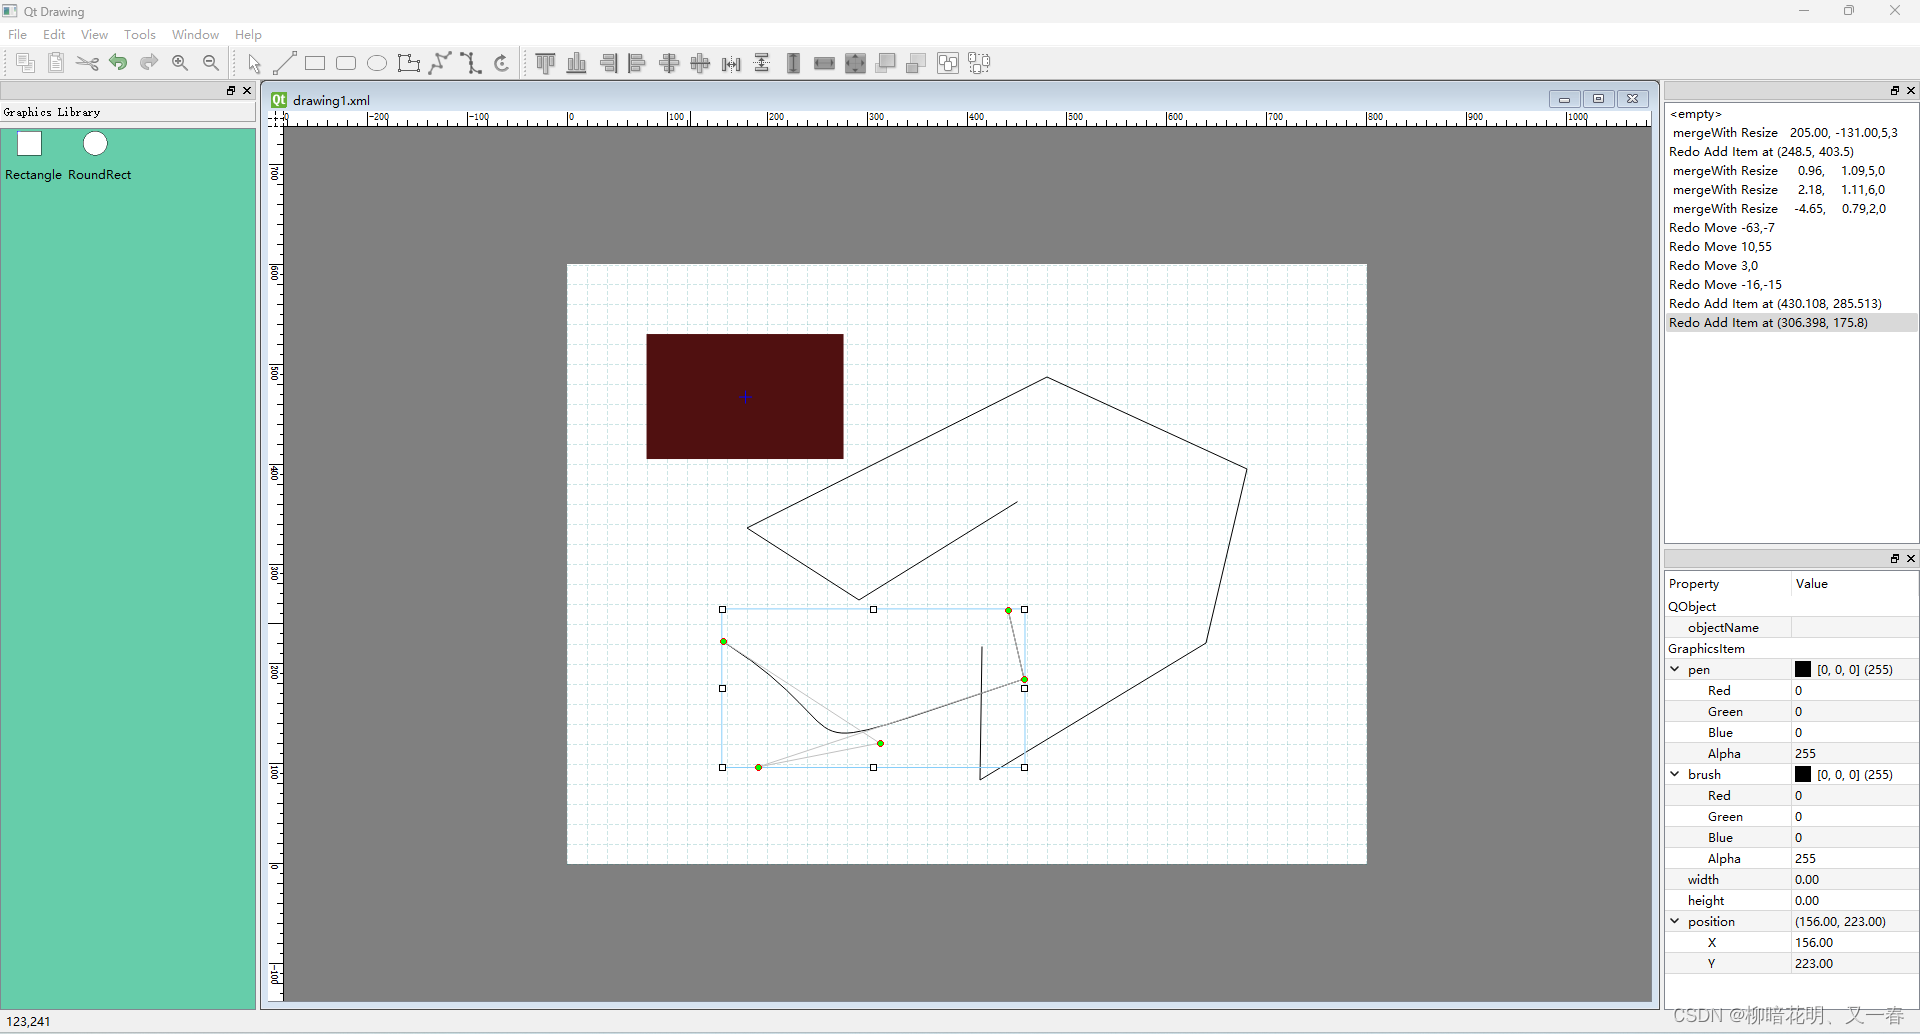Close the Graphics Library dock panel
1920x1034 pixels.
[x=247, y=90]
